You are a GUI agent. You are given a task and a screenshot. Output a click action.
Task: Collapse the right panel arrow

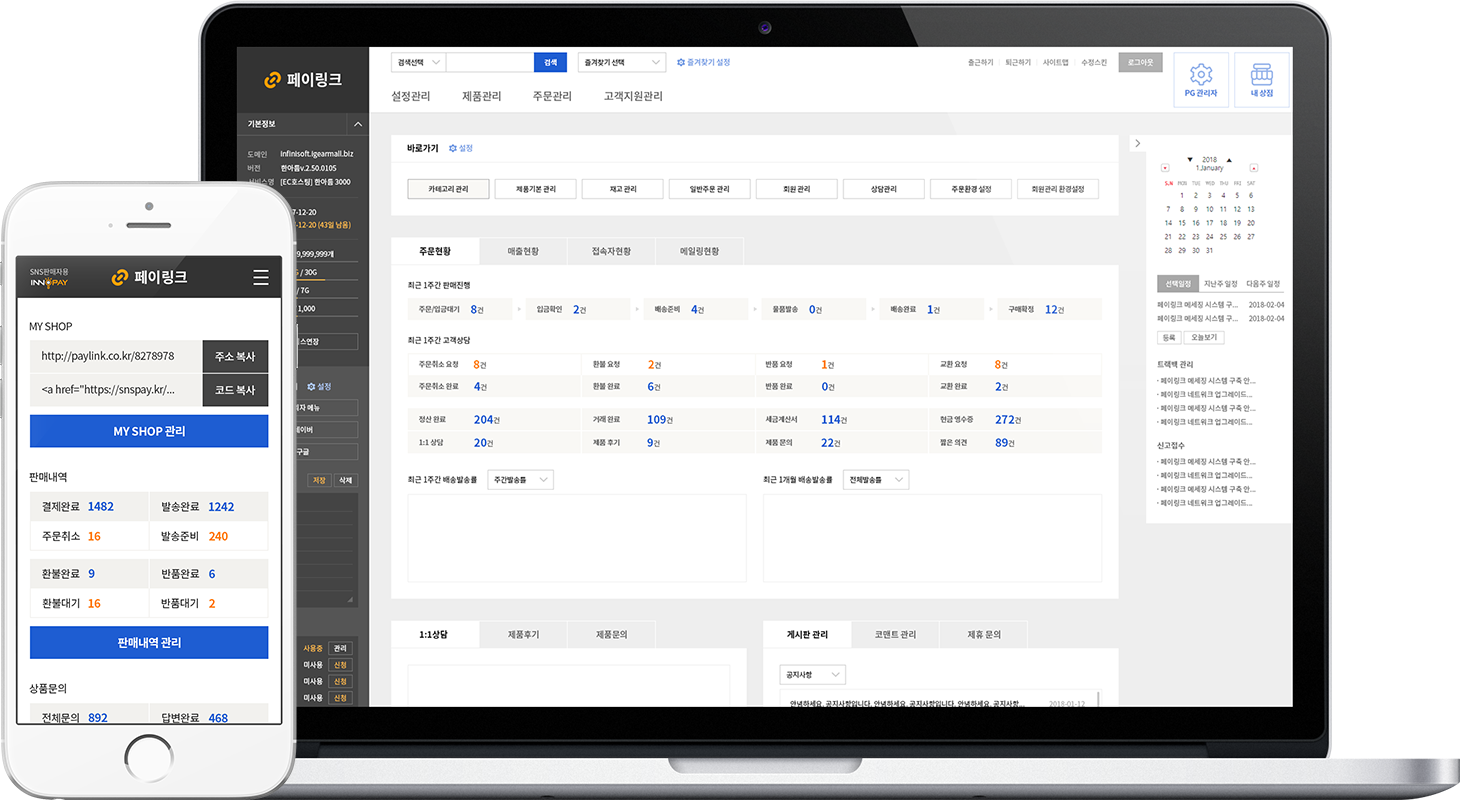tap(1138, 144)
